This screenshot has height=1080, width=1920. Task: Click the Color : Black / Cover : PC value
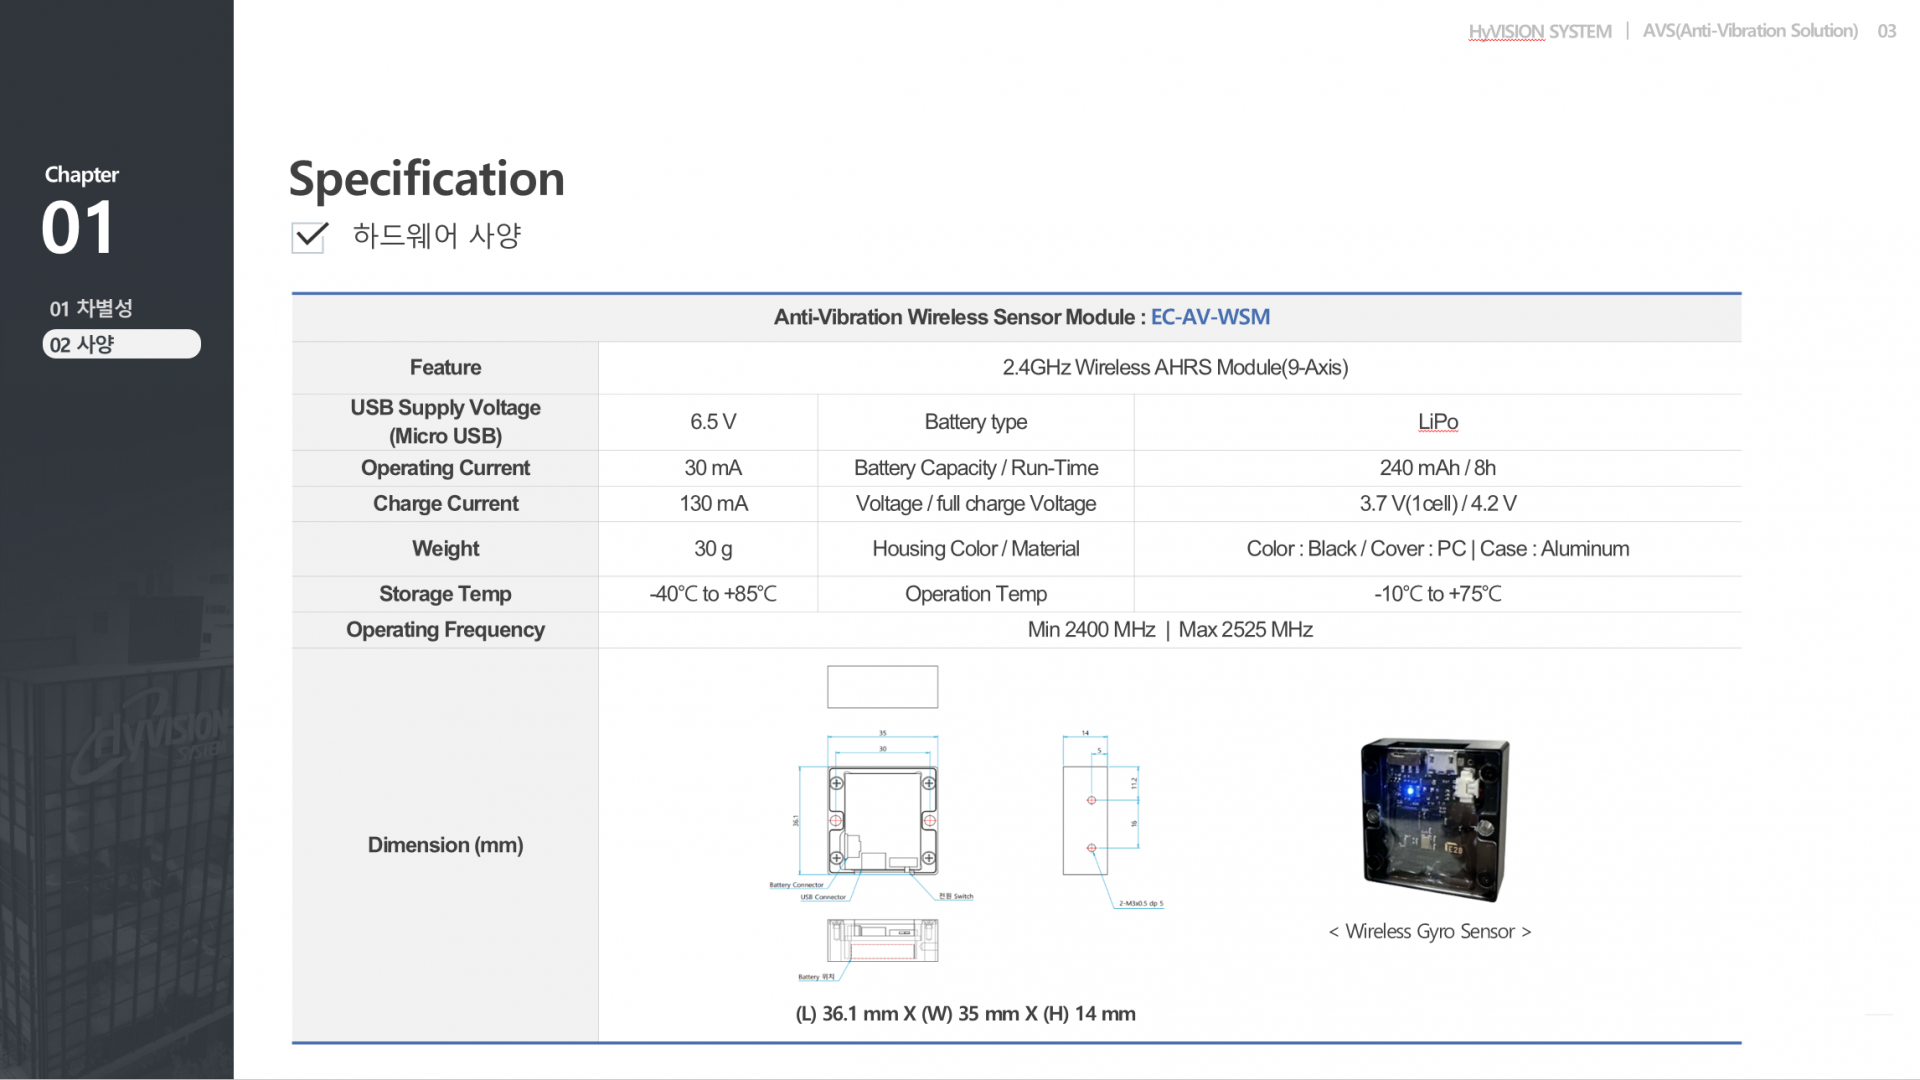[x=1438, y=548]
